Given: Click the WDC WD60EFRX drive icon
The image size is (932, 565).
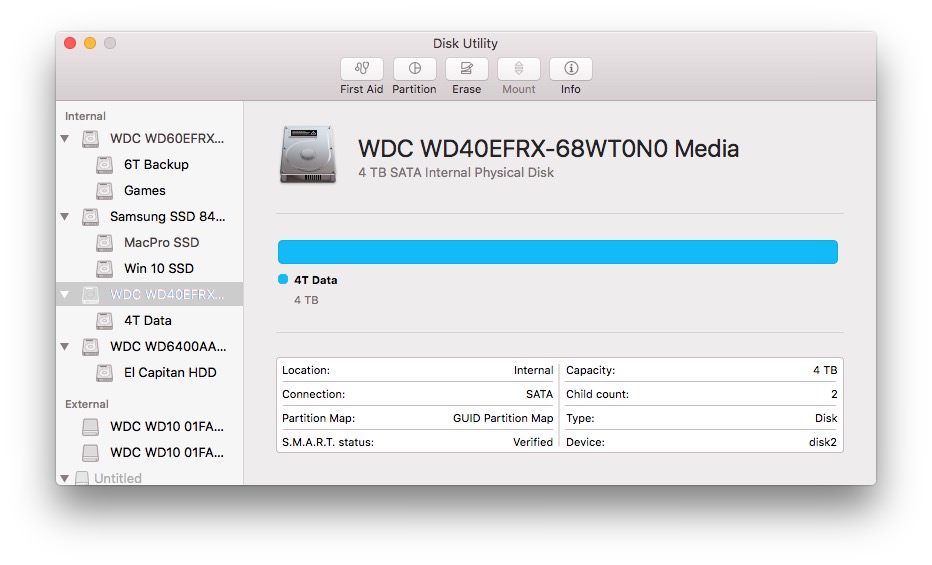Looking at the screenshot, I should click(90, 138).
